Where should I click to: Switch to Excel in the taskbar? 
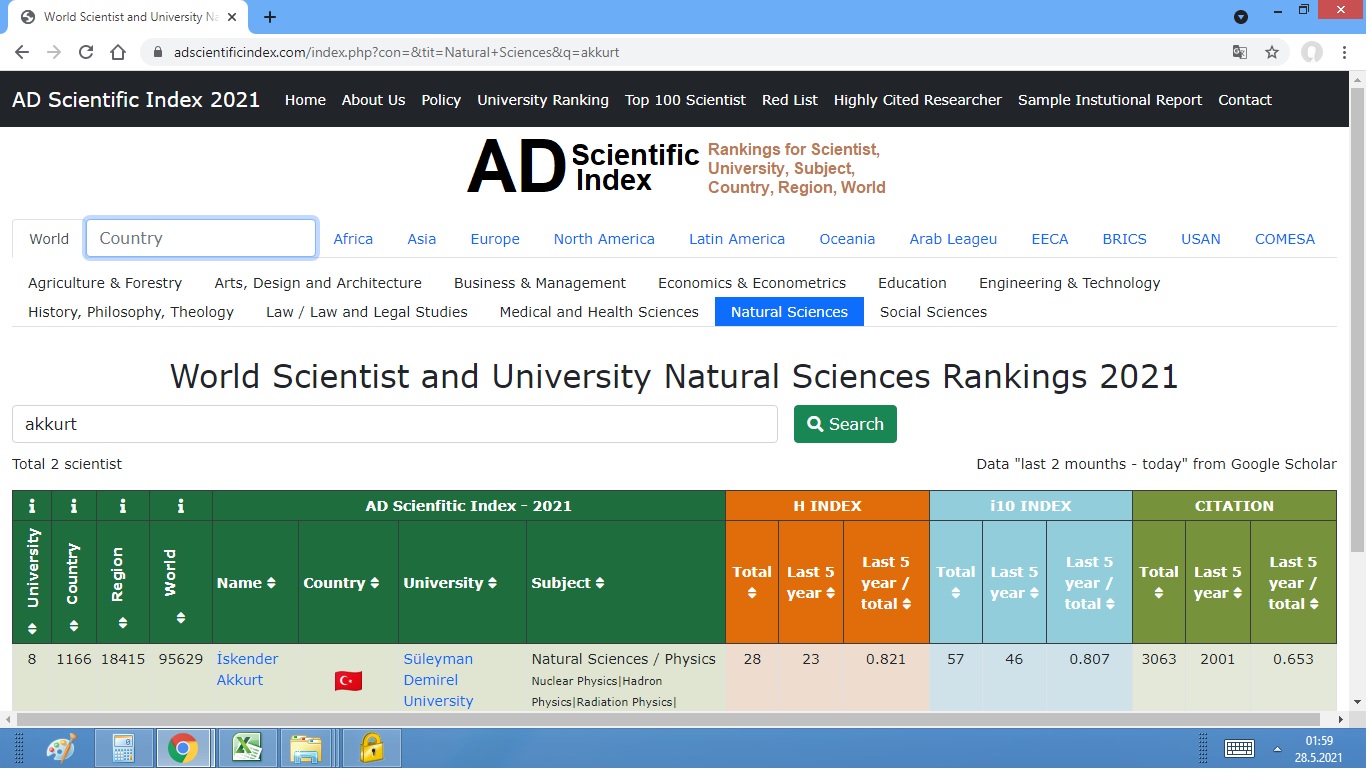tap(246, 748)
